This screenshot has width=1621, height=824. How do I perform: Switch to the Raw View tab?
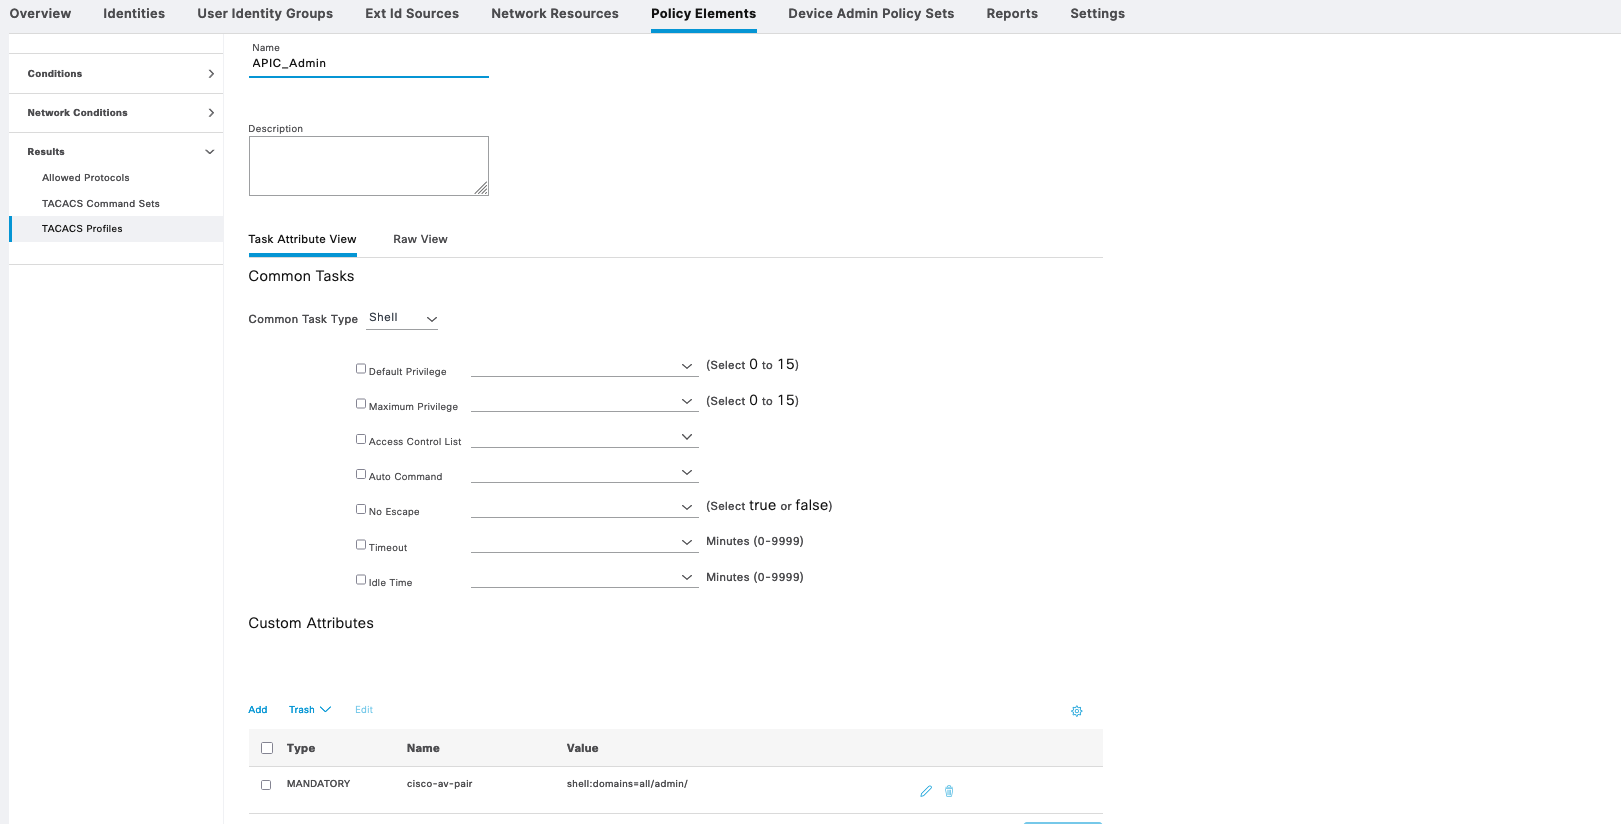click(x=420, y=240)
